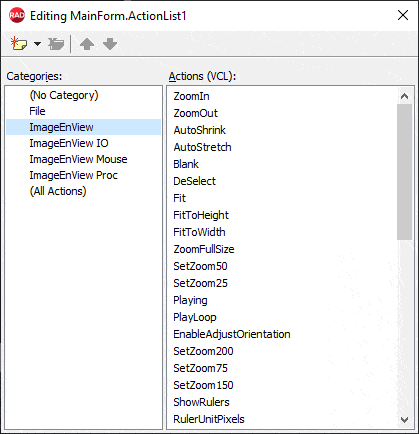Close the Editing ActionList1 dialog
Viewport: 419px width, 434px height.
pos(403,15)
